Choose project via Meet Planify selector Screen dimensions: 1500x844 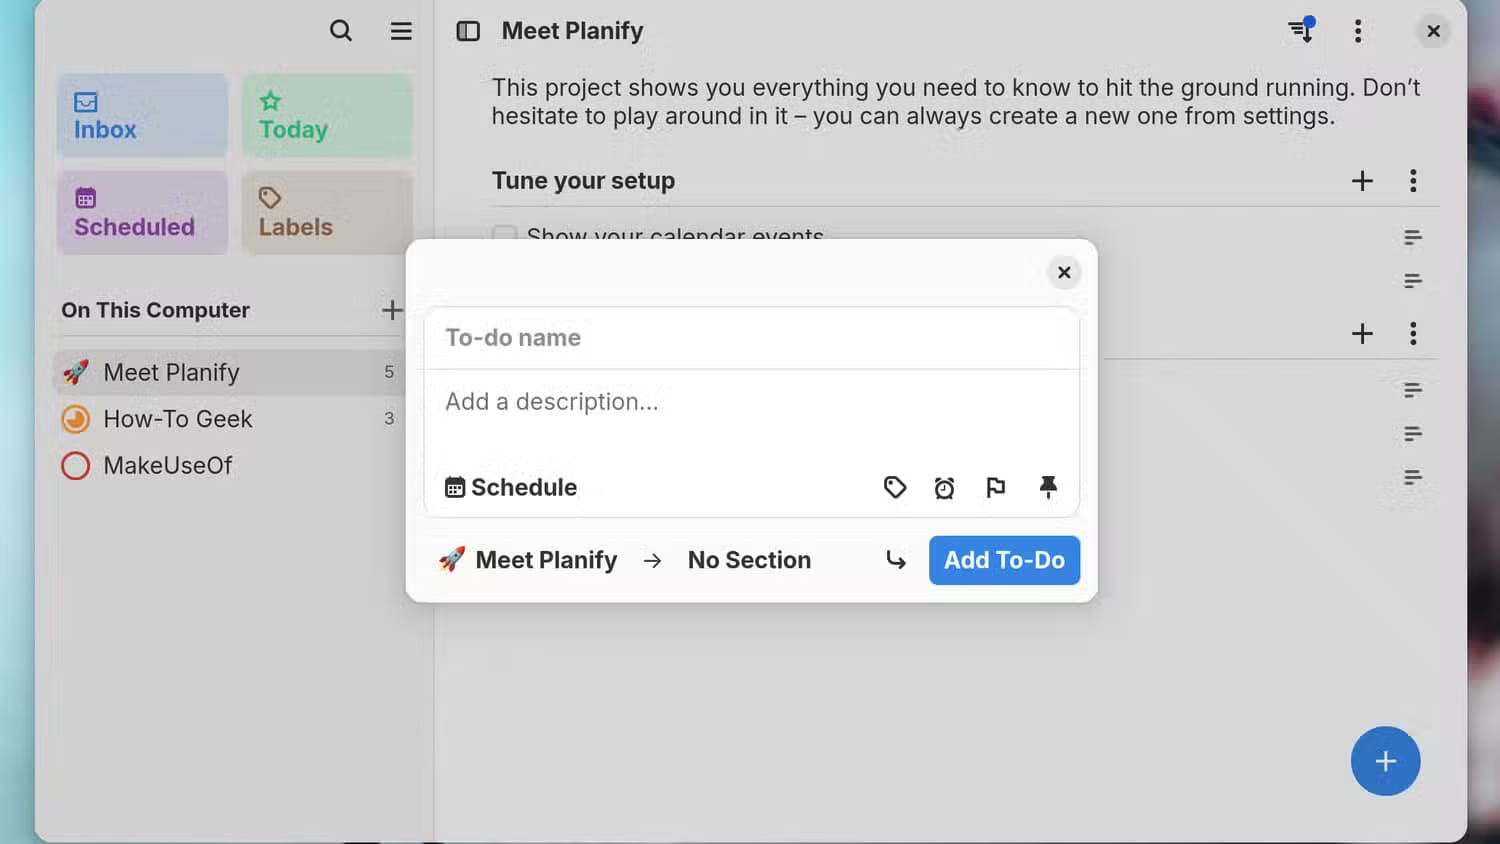point(528,560)
